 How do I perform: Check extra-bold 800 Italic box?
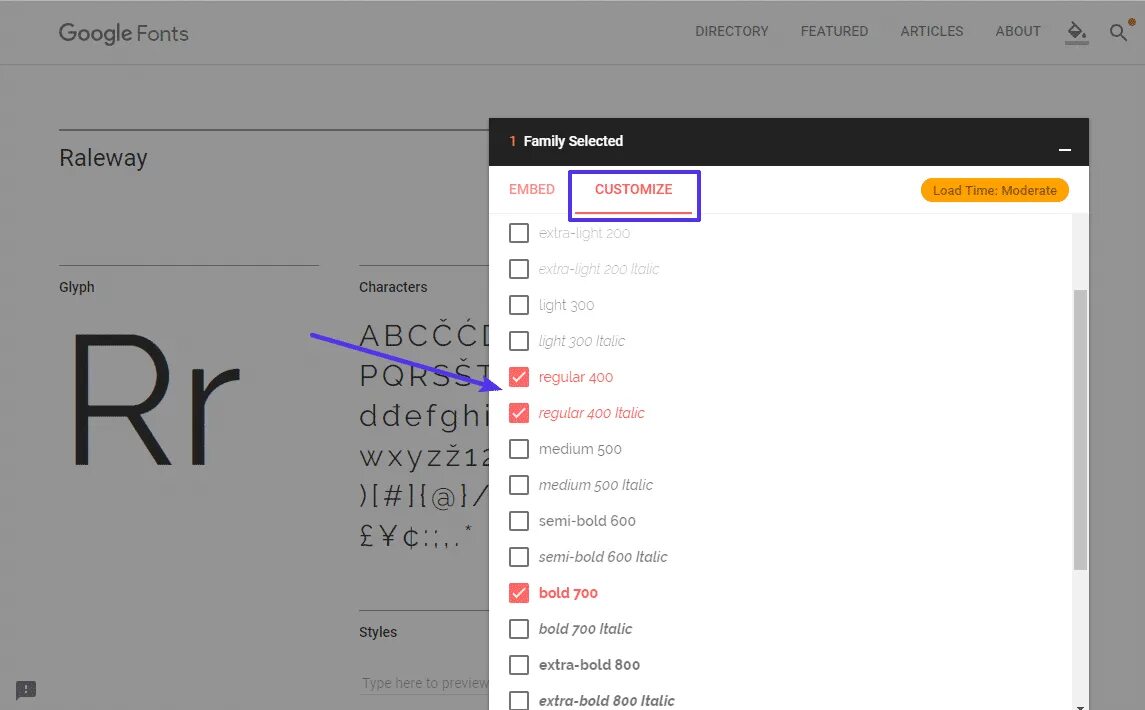point(518,701)
